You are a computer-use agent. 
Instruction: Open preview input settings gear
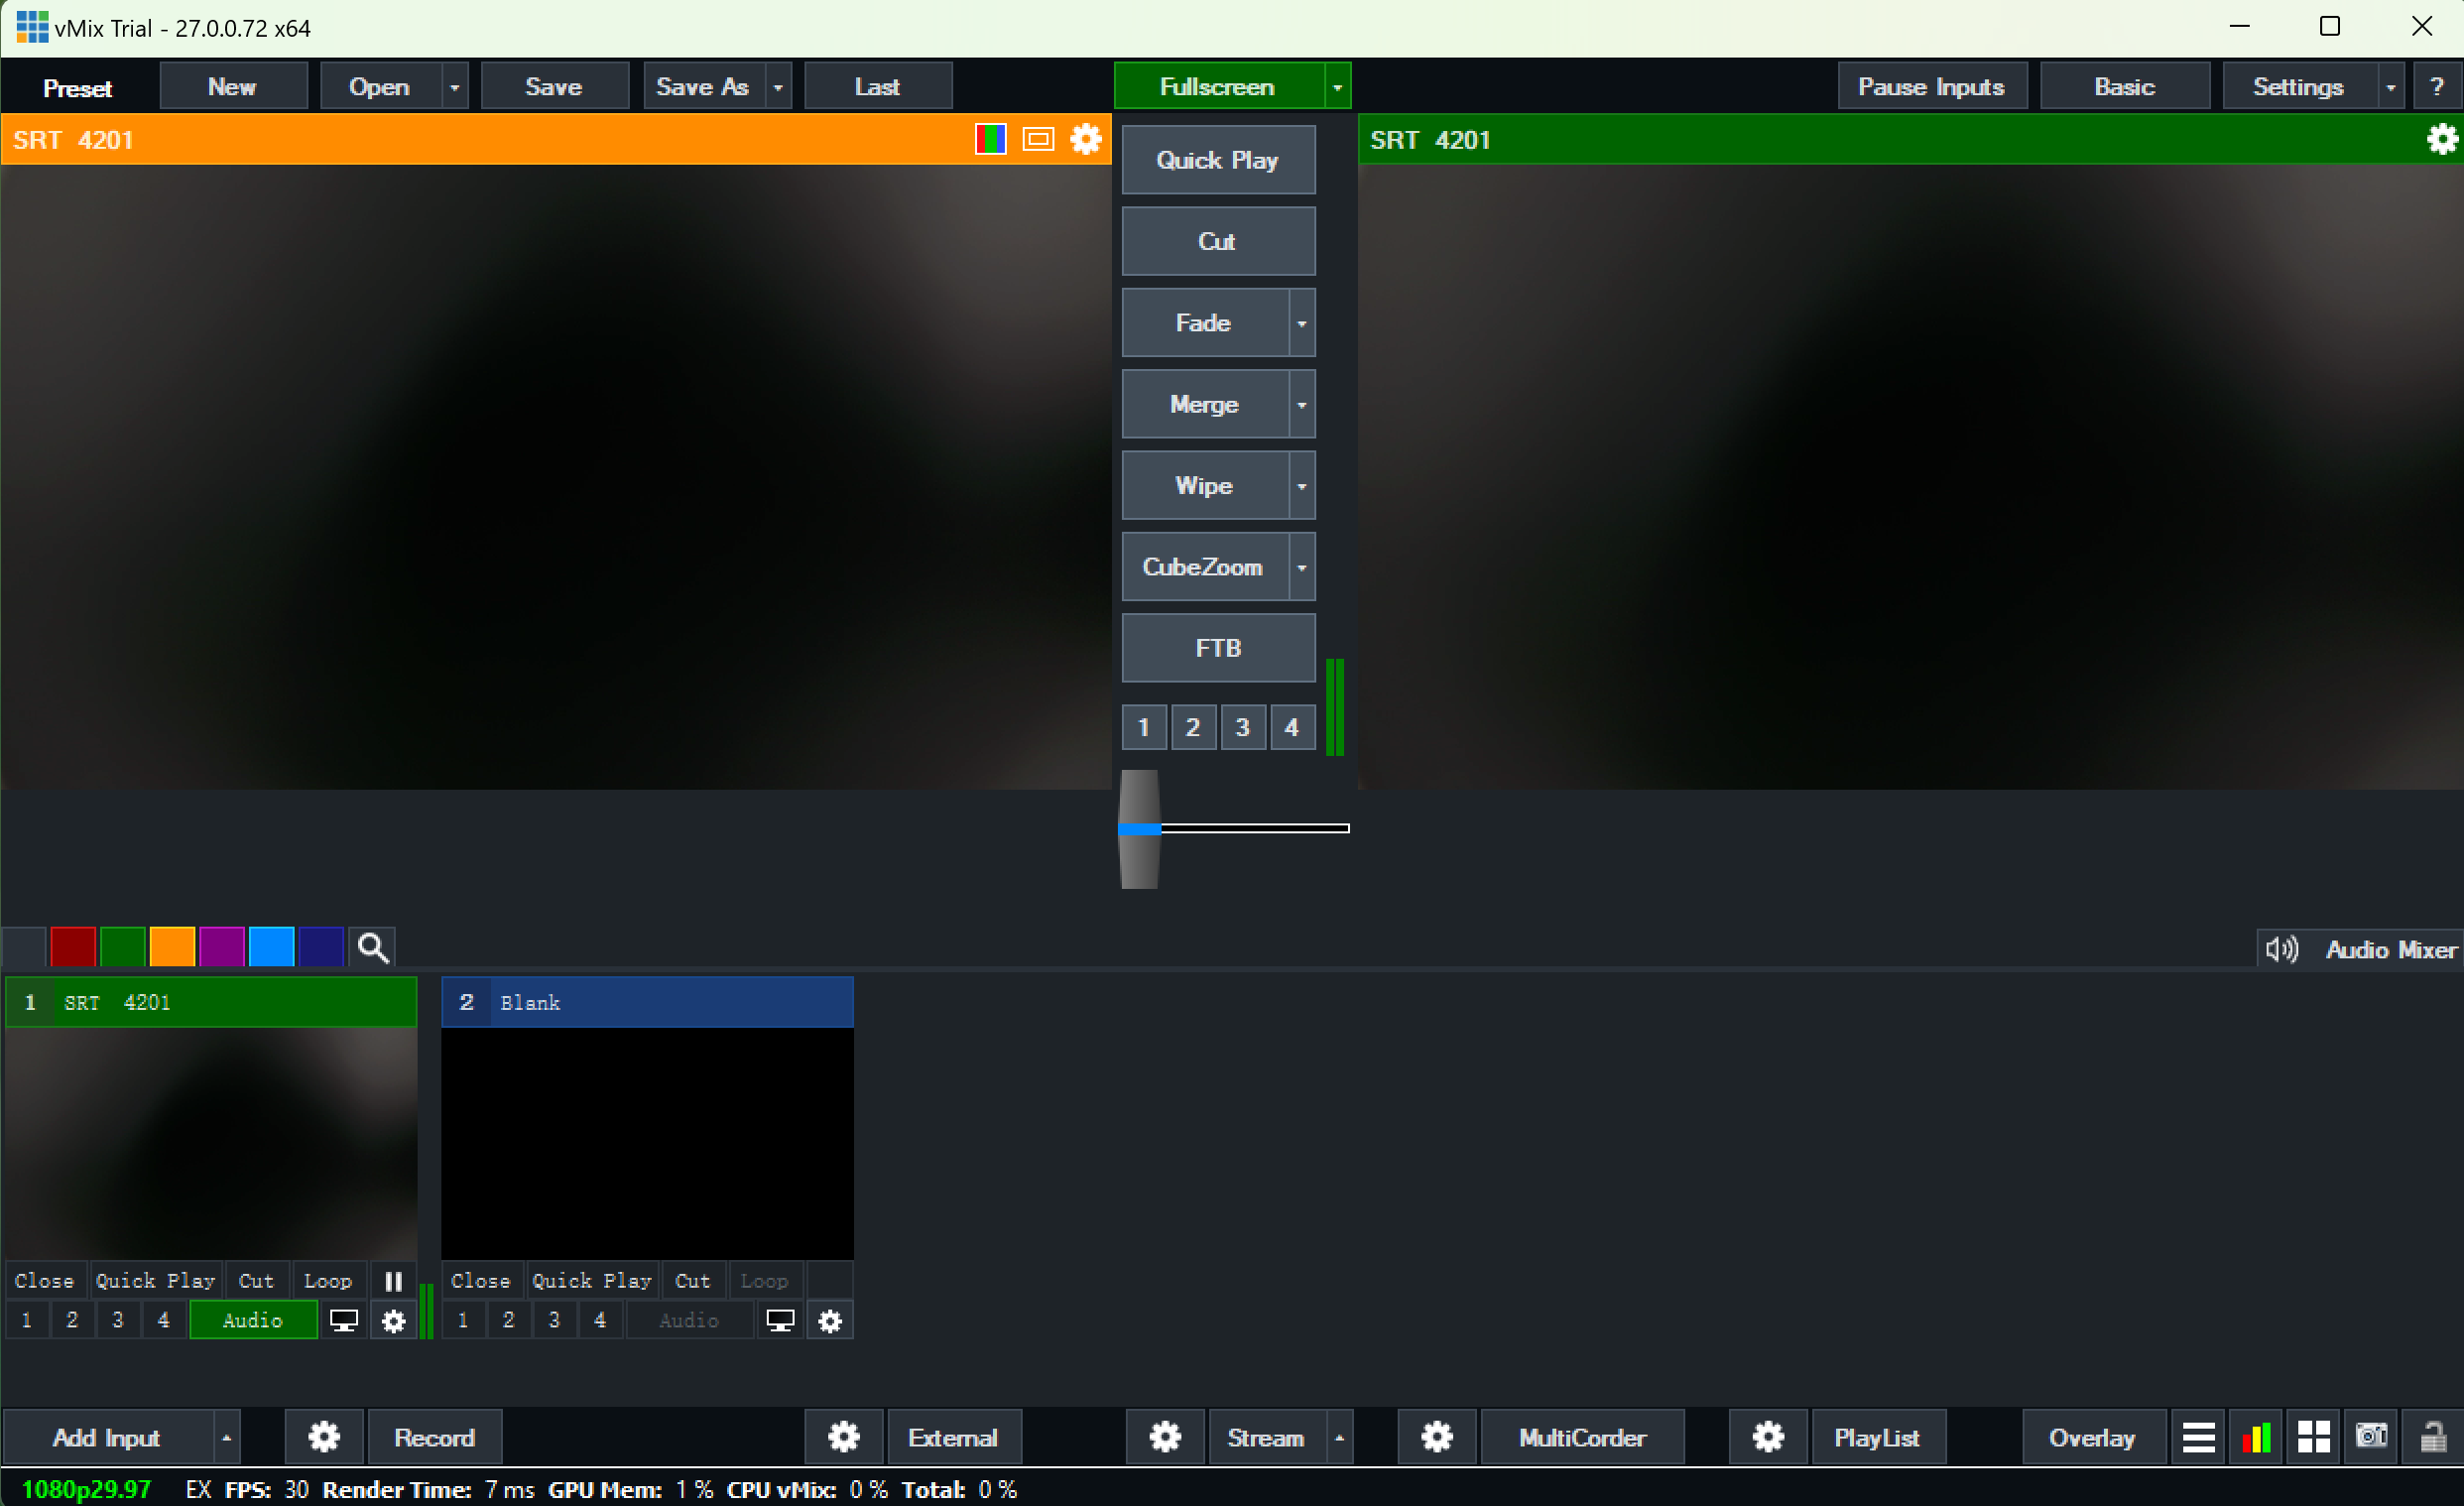(1085, 139)
